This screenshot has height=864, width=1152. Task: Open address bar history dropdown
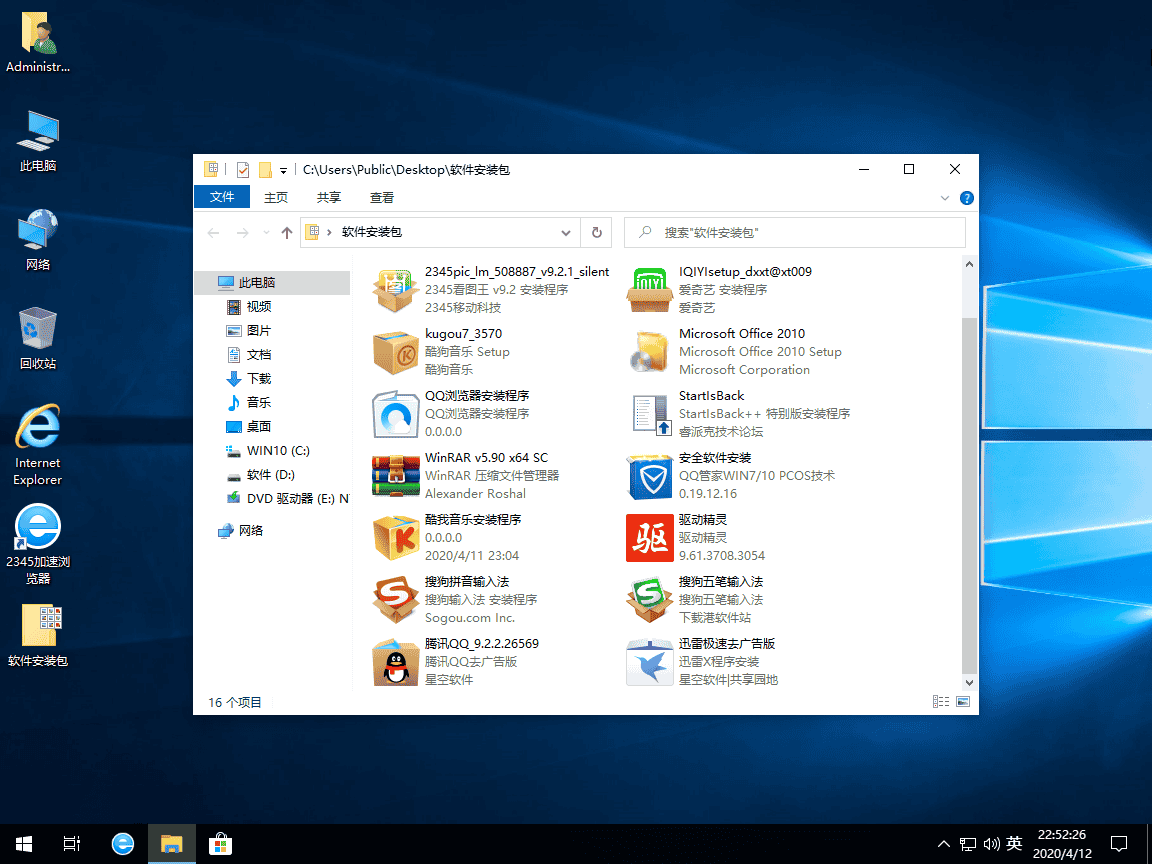click(x=566, y=233)
